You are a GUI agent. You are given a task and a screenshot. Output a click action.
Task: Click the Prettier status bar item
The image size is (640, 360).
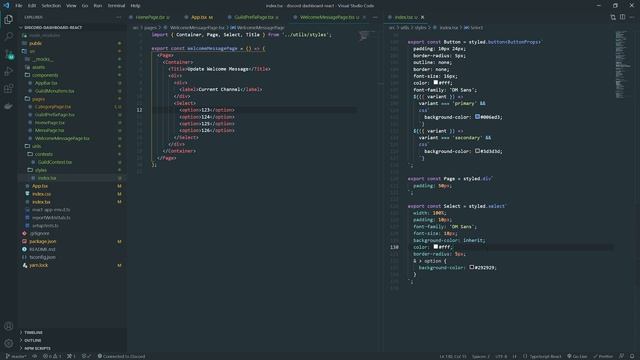pyautogui.click(x=603, y=356)
